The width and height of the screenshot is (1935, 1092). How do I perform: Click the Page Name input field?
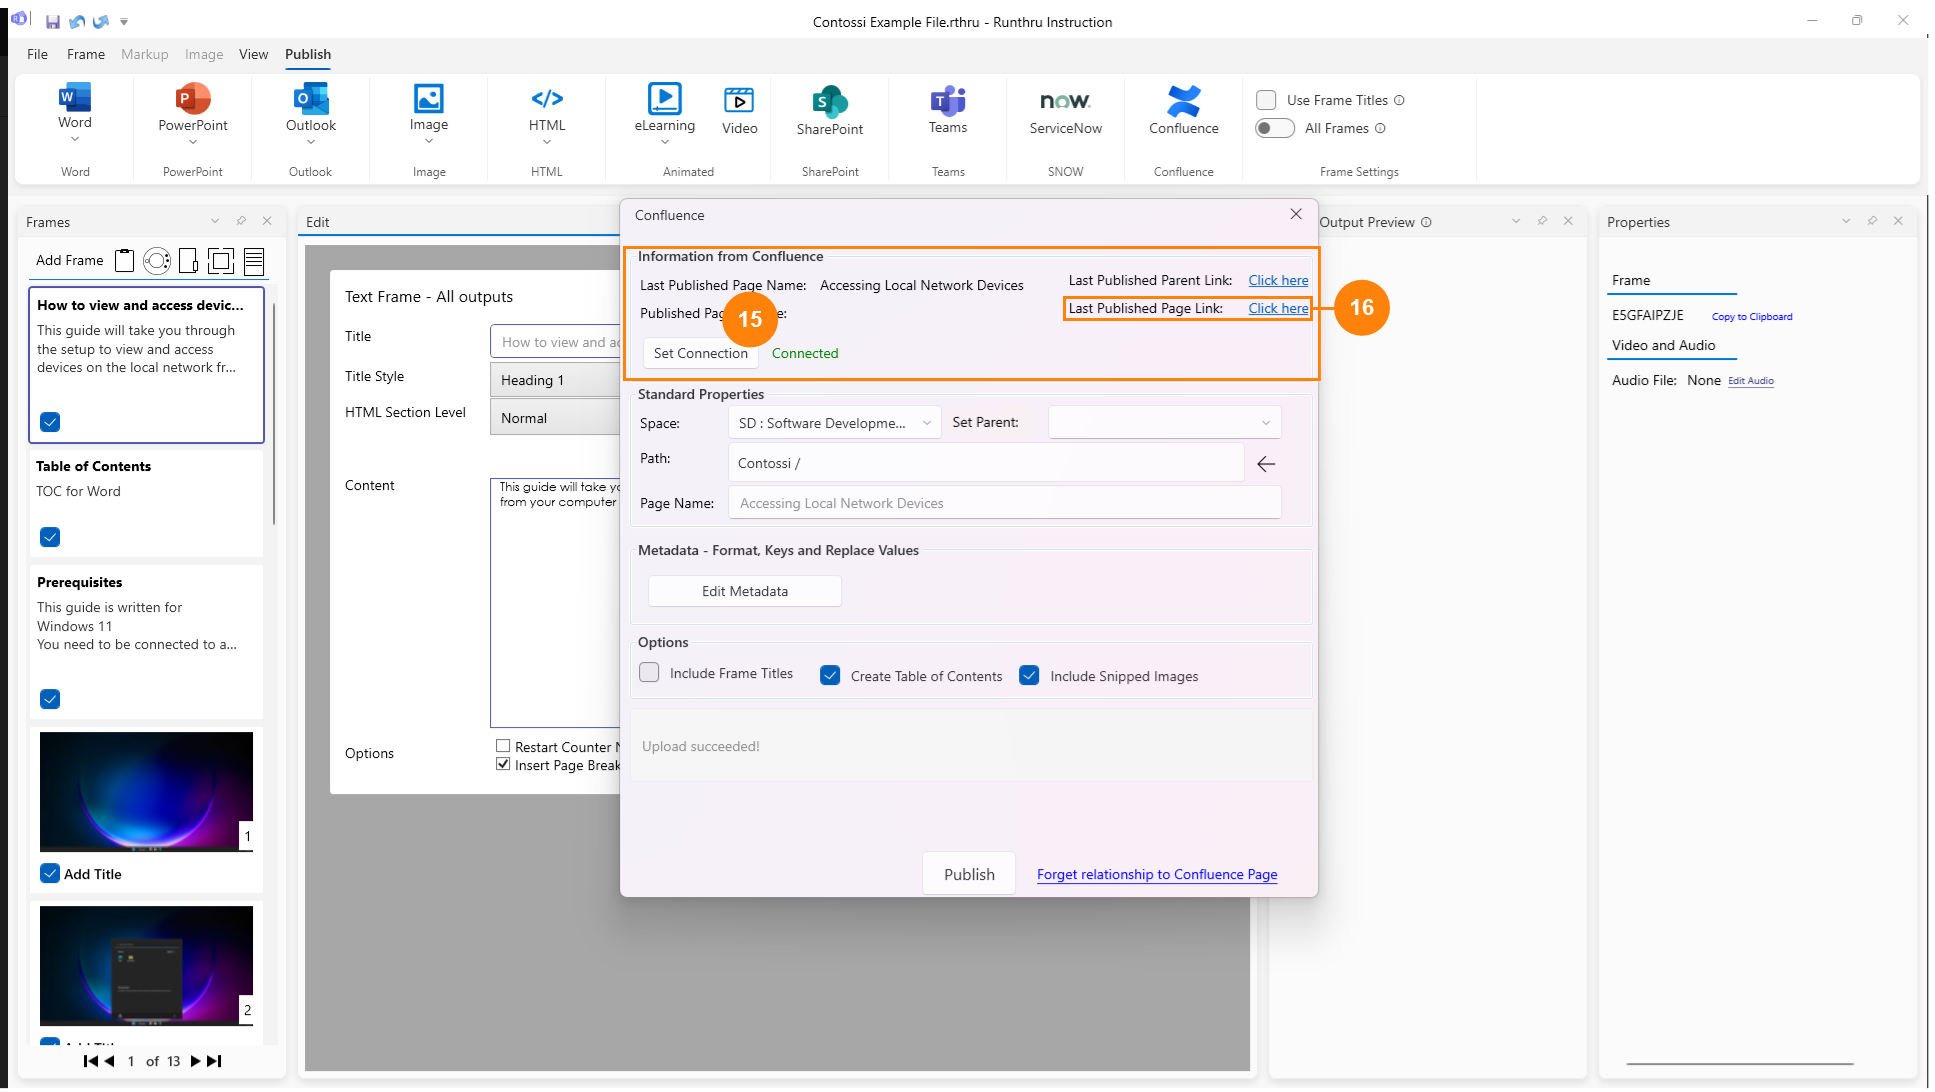click(1003, 503)
